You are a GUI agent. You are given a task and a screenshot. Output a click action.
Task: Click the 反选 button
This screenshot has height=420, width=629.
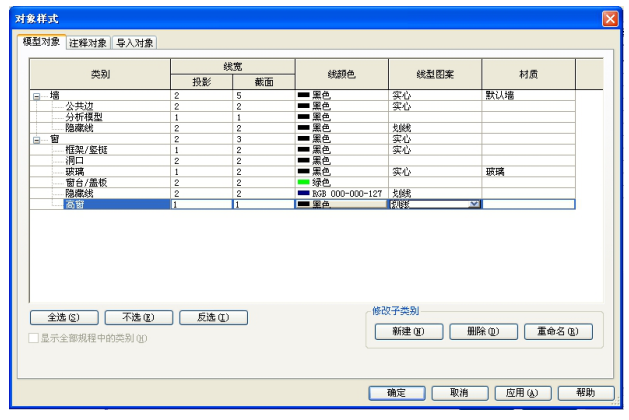tap(213, 318)
